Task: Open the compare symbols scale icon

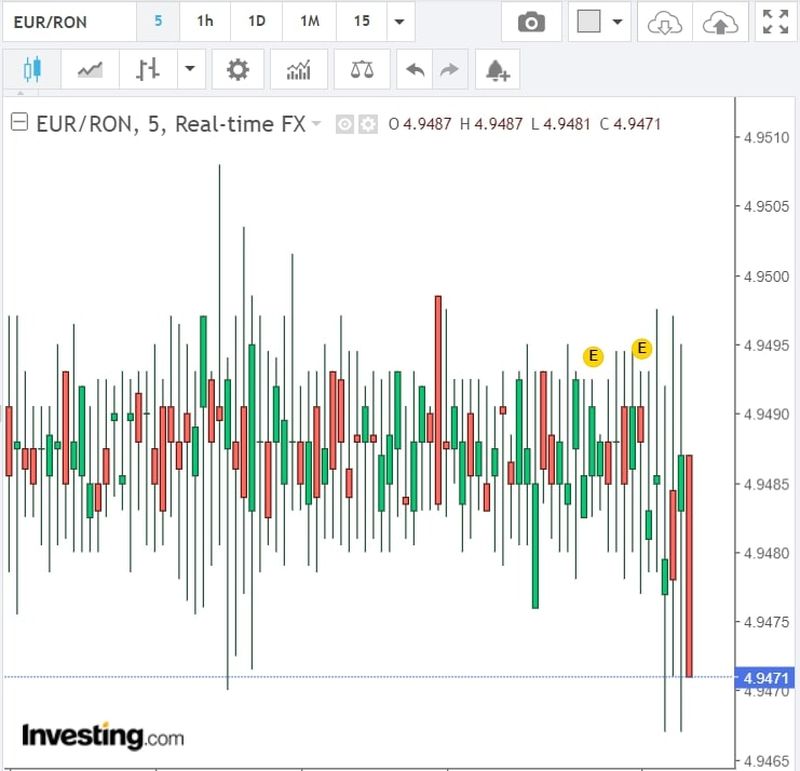Action: [361, 70]
